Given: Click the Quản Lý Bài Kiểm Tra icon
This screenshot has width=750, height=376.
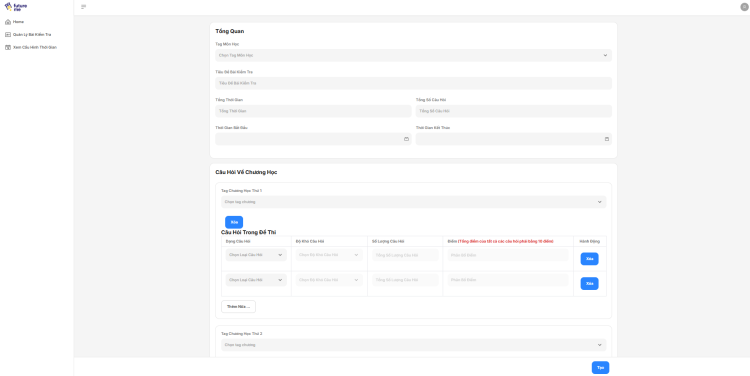Looking at the screenshot, I should (8, 34).
